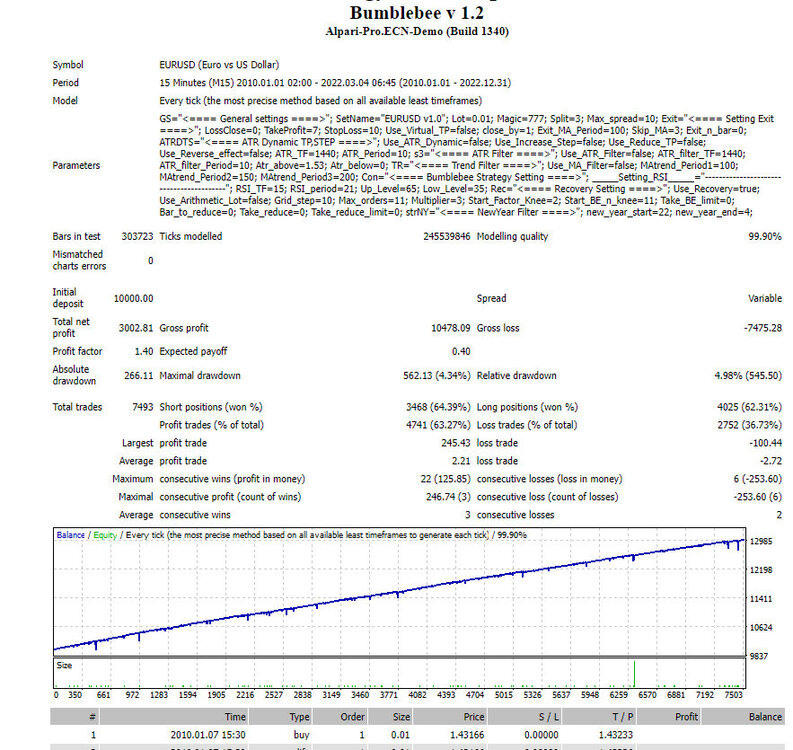Click the average profit trade value 2.21
This screenshot has height=750, width=793.
[x=461, y=461]
